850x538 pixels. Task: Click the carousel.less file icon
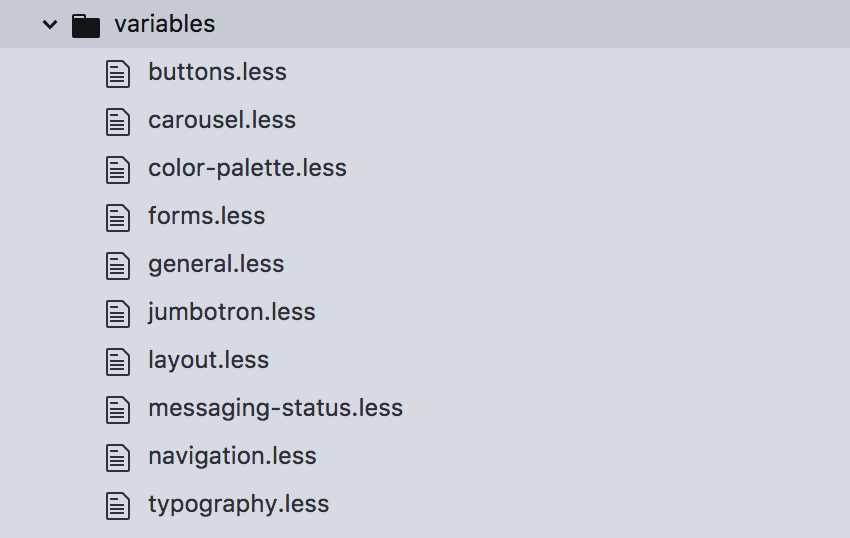click(118, 121)
